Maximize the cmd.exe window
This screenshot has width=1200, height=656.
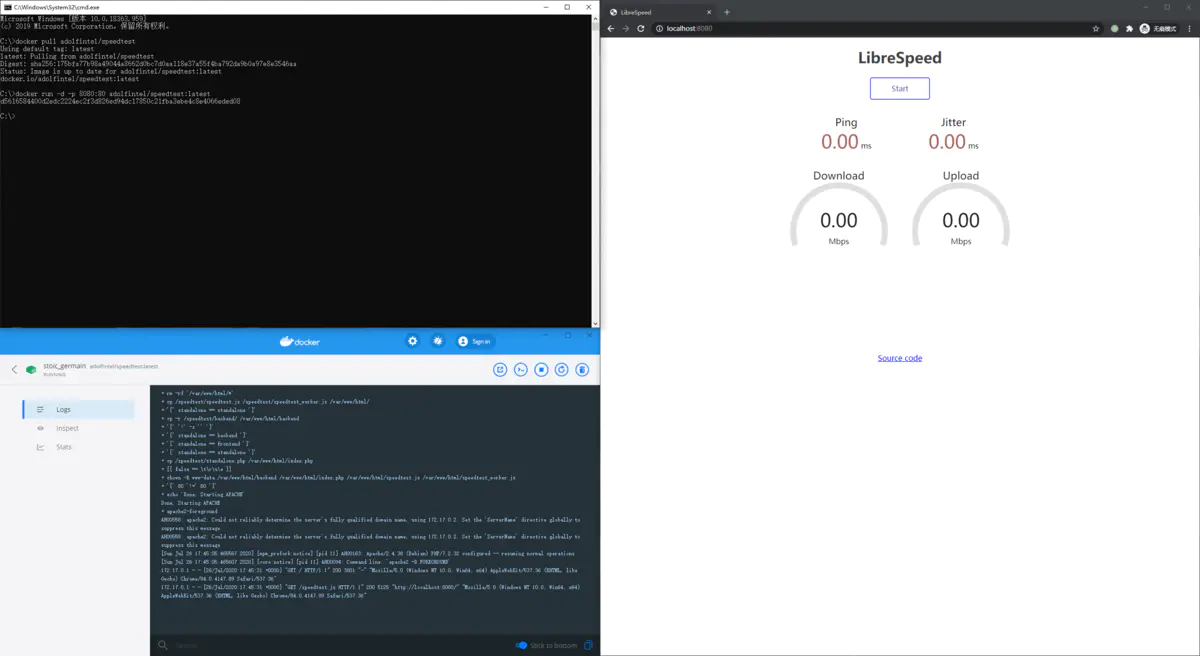coord(567,6)
